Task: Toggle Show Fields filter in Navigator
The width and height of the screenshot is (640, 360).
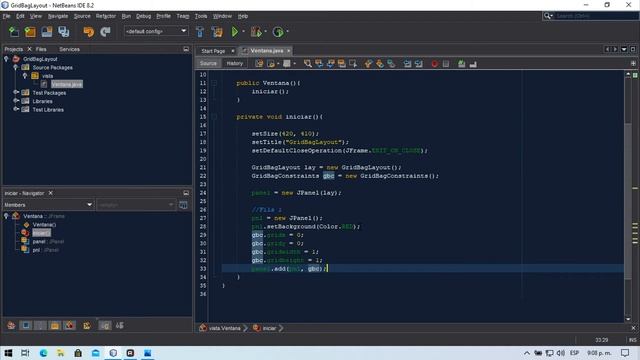Action: 26,325
